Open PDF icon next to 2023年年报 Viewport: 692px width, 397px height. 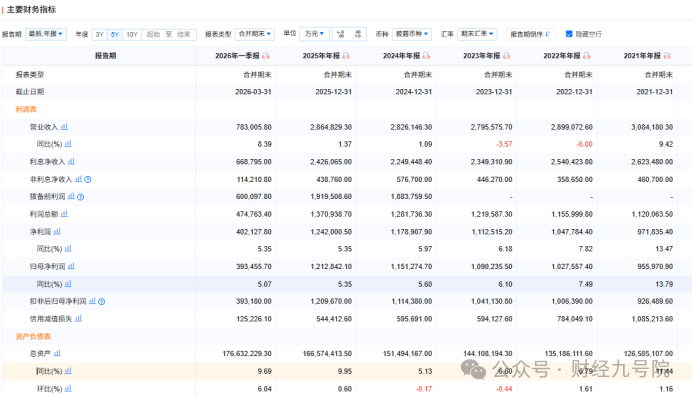click(507, 56)
